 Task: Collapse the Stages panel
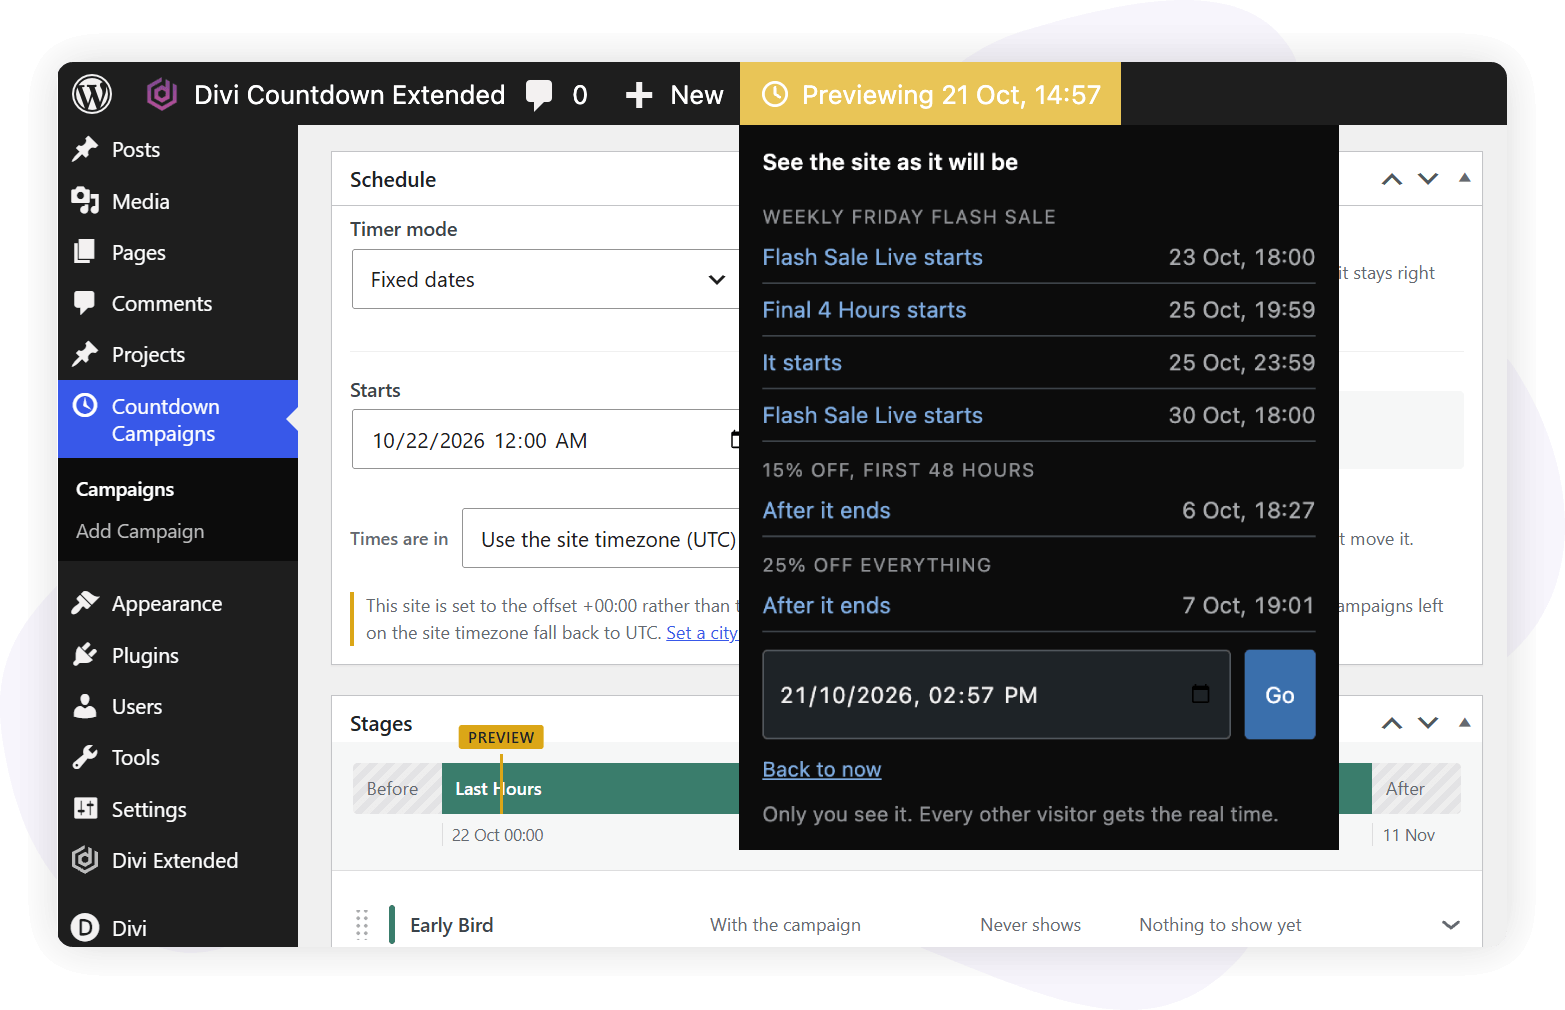point(1465,722)
